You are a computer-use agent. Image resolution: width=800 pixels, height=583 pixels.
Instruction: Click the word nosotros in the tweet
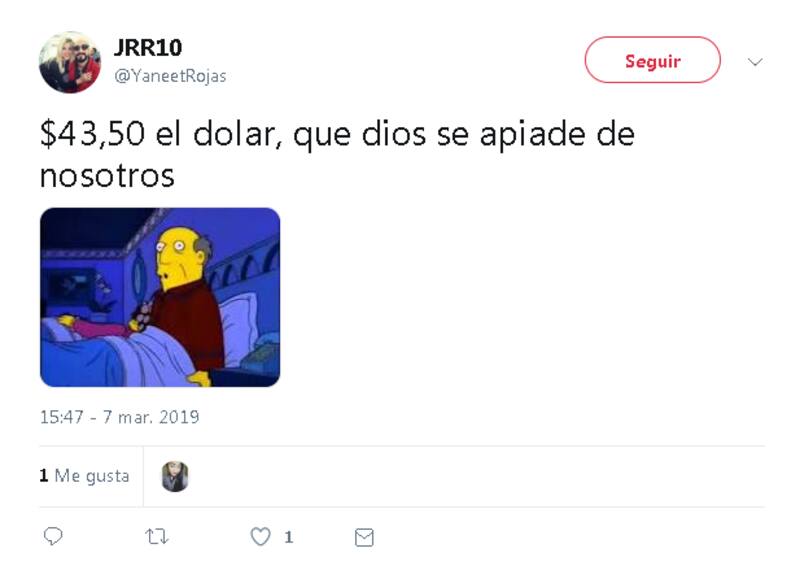107,175
